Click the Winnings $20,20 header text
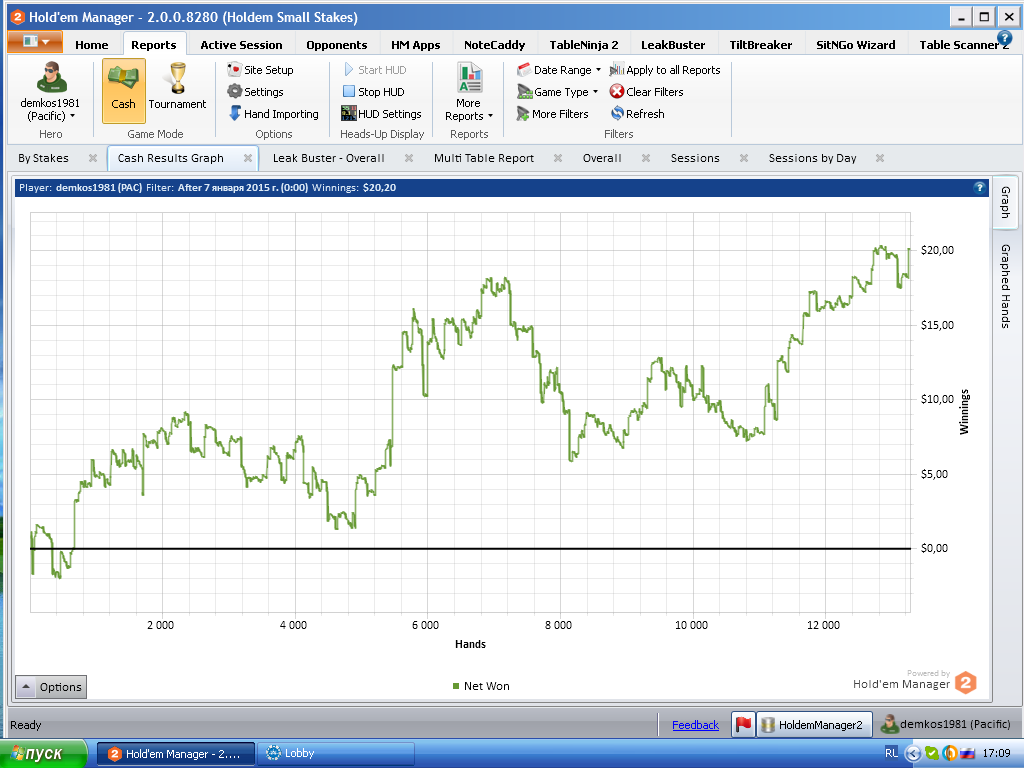 tap(354, 188)
